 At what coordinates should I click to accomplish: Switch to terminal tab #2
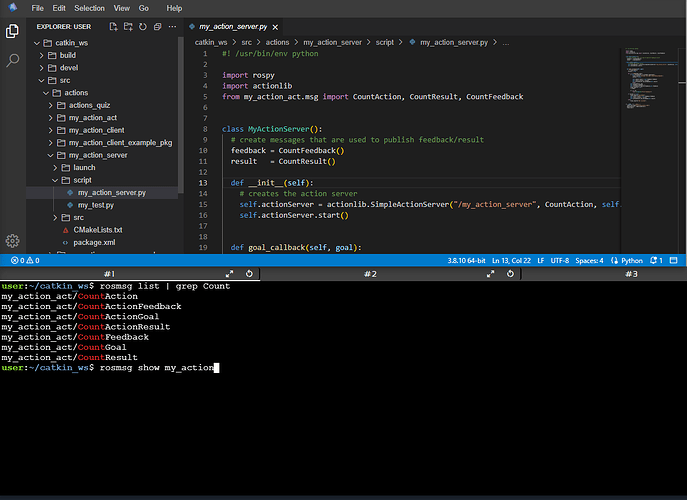[x=371, y=274]
